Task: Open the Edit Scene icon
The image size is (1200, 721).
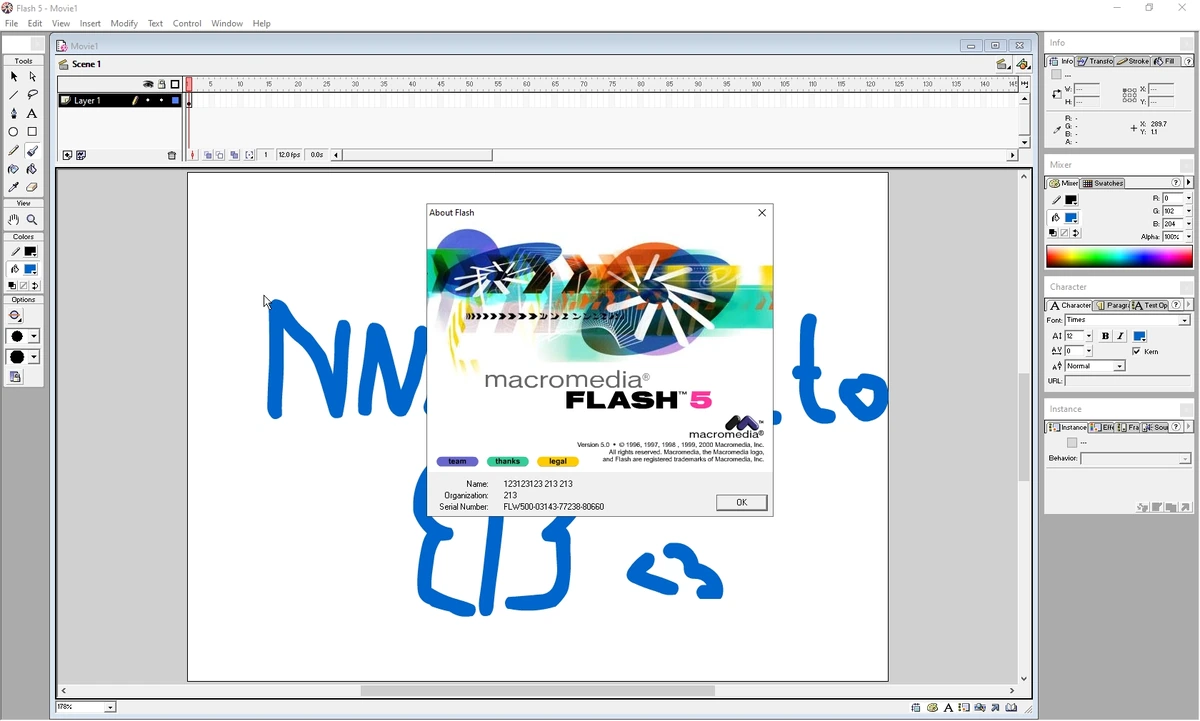Action: [1002, 65]
